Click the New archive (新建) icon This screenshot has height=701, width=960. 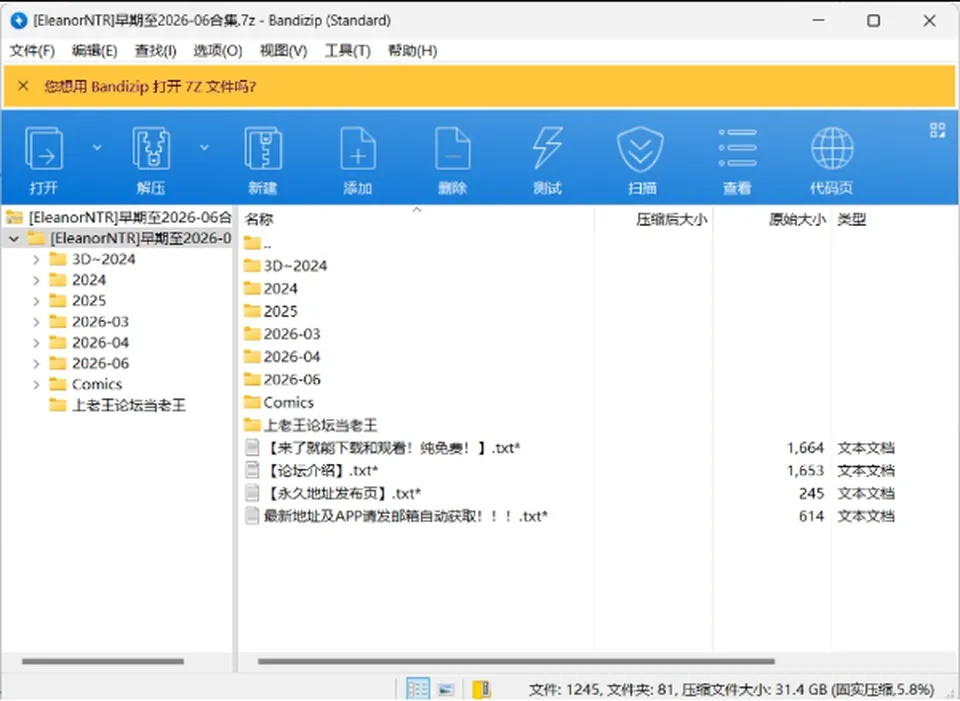[263, 148]
